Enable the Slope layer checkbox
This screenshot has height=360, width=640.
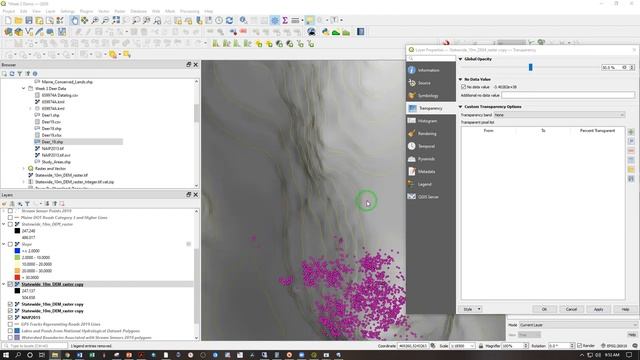tap(11, 244)
